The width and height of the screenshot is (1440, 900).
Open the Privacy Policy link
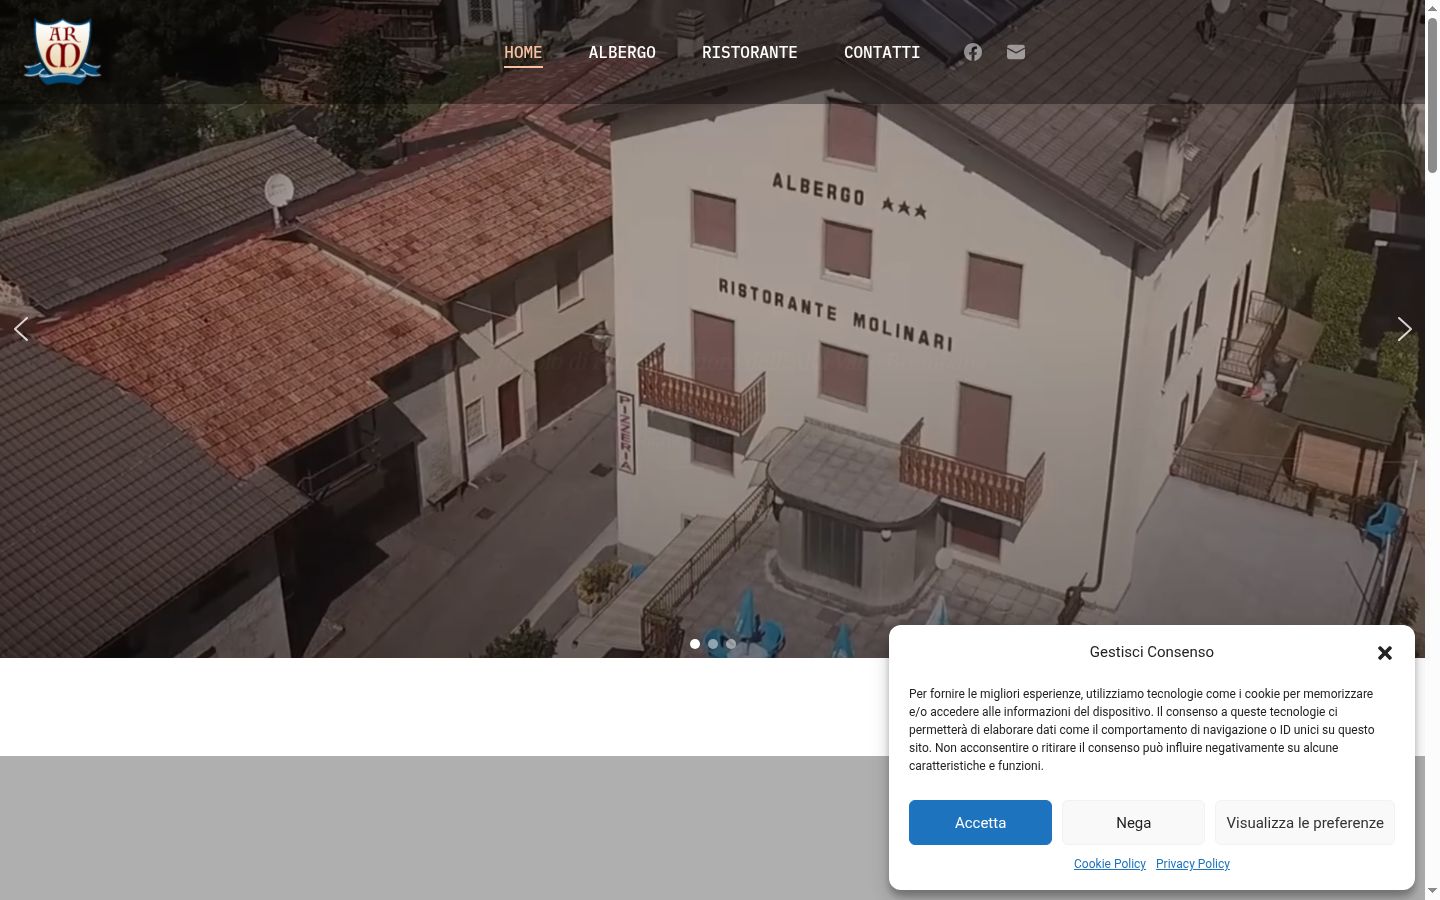1193,864
